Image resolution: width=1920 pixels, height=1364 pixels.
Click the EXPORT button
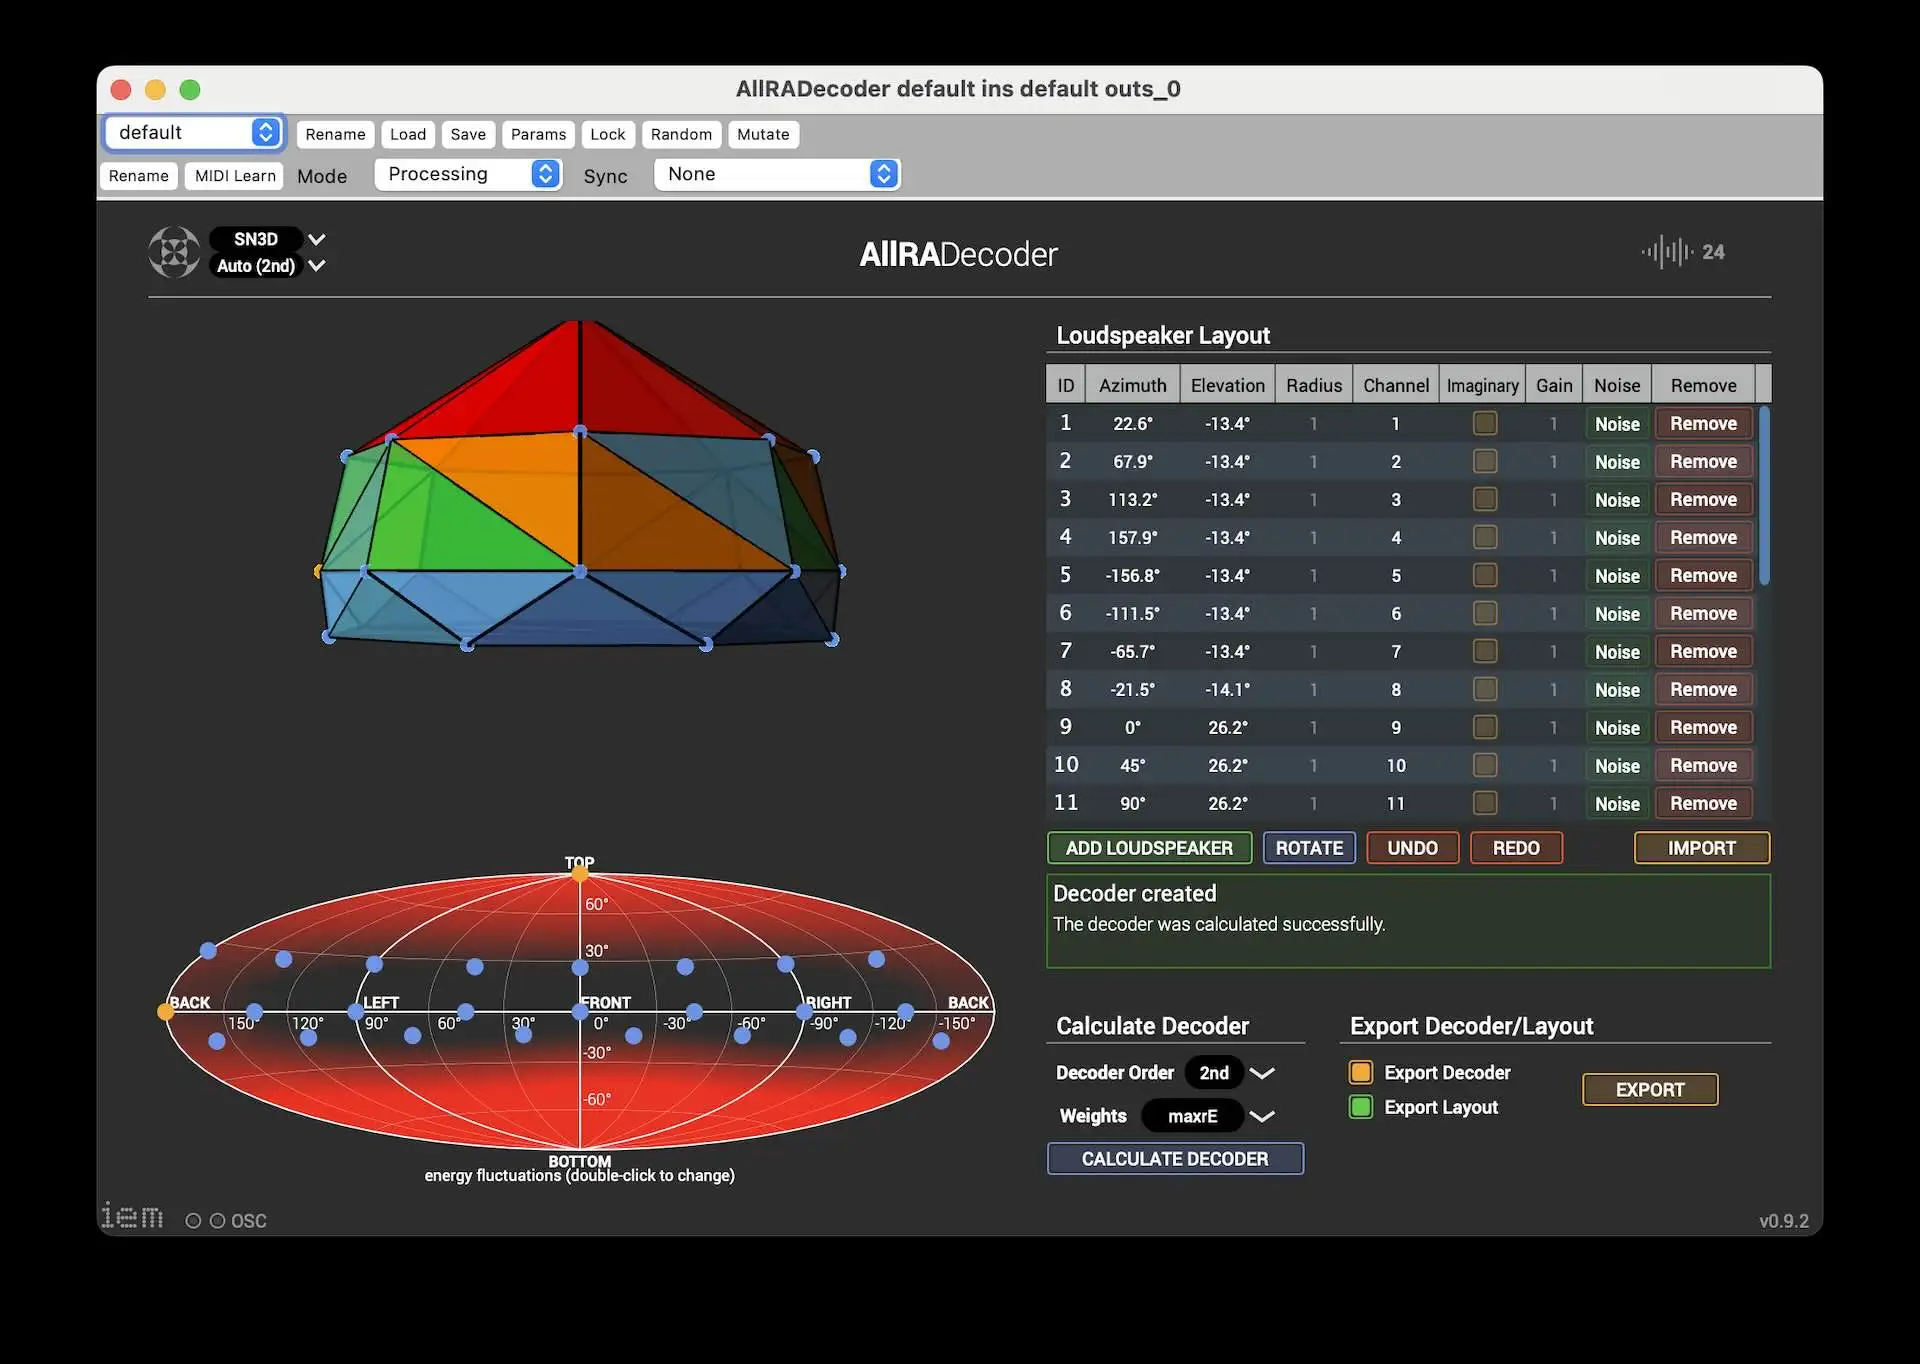click(x=1650, y=1089)
